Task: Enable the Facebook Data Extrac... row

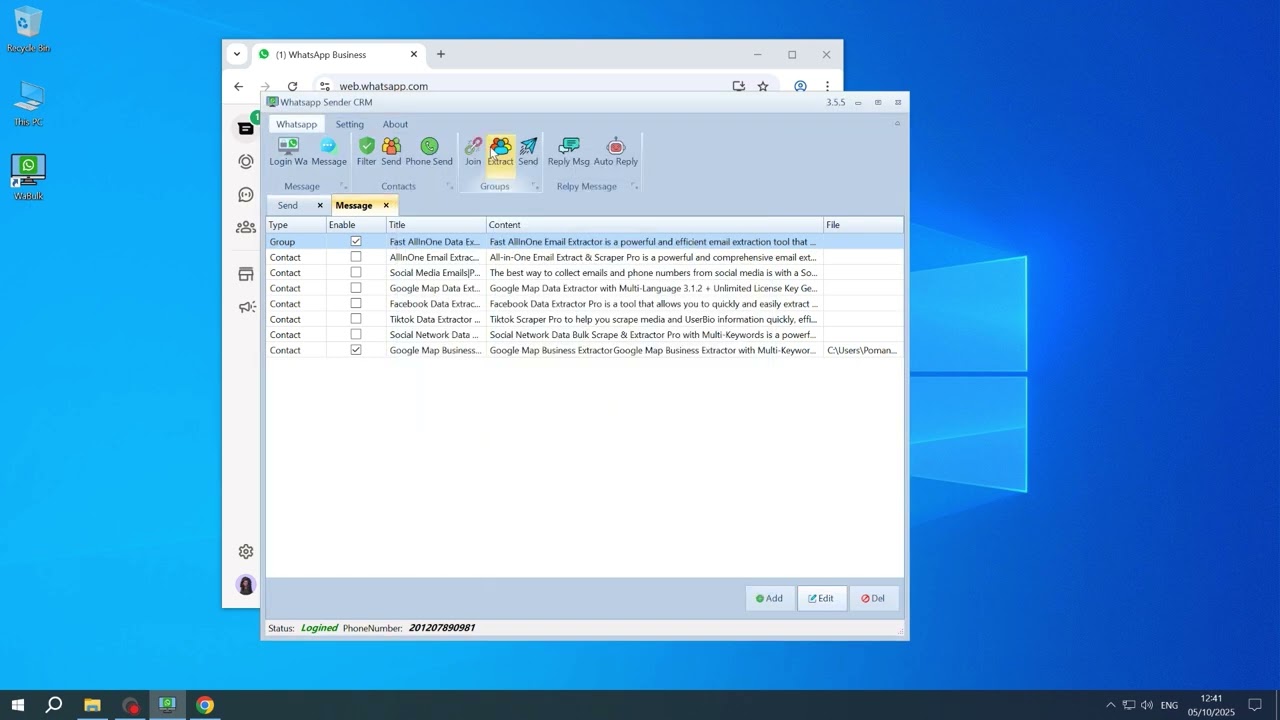Action: click(x=356, y=304)
